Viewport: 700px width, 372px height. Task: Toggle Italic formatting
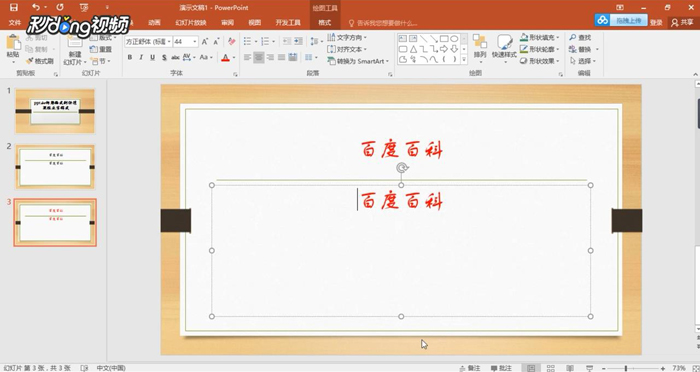141,57
